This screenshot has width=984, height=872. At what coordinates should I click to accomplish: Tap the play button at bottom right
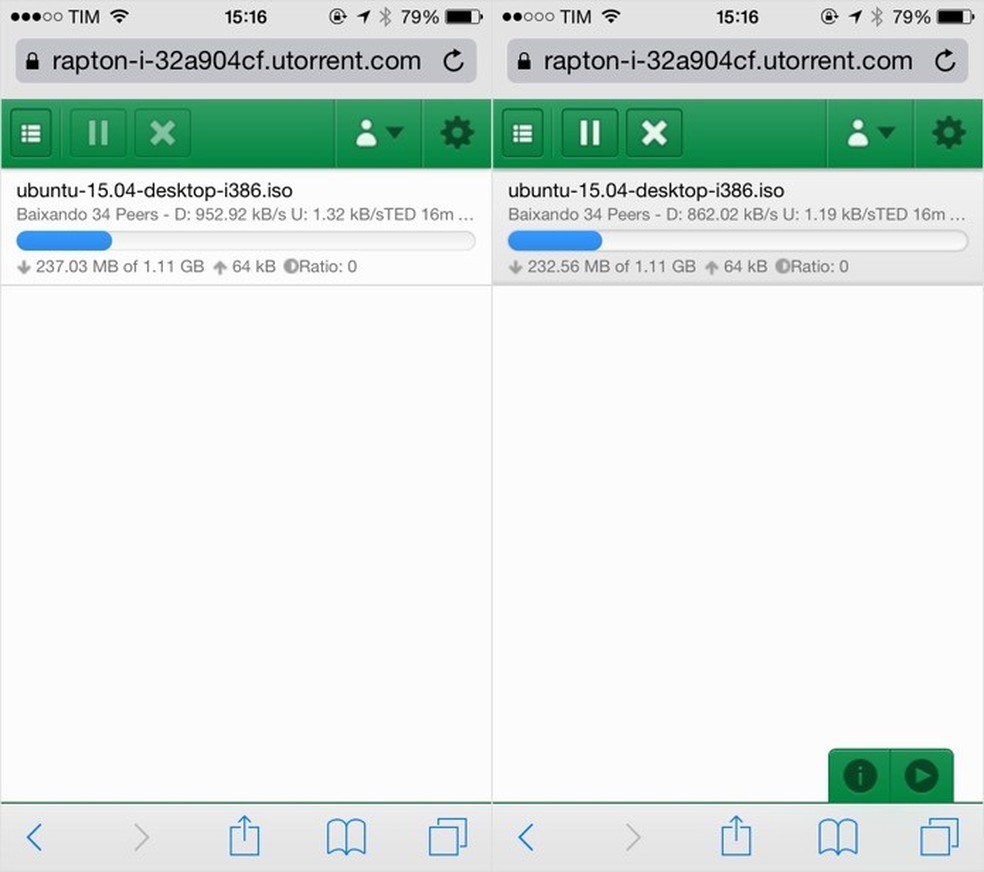922,776
